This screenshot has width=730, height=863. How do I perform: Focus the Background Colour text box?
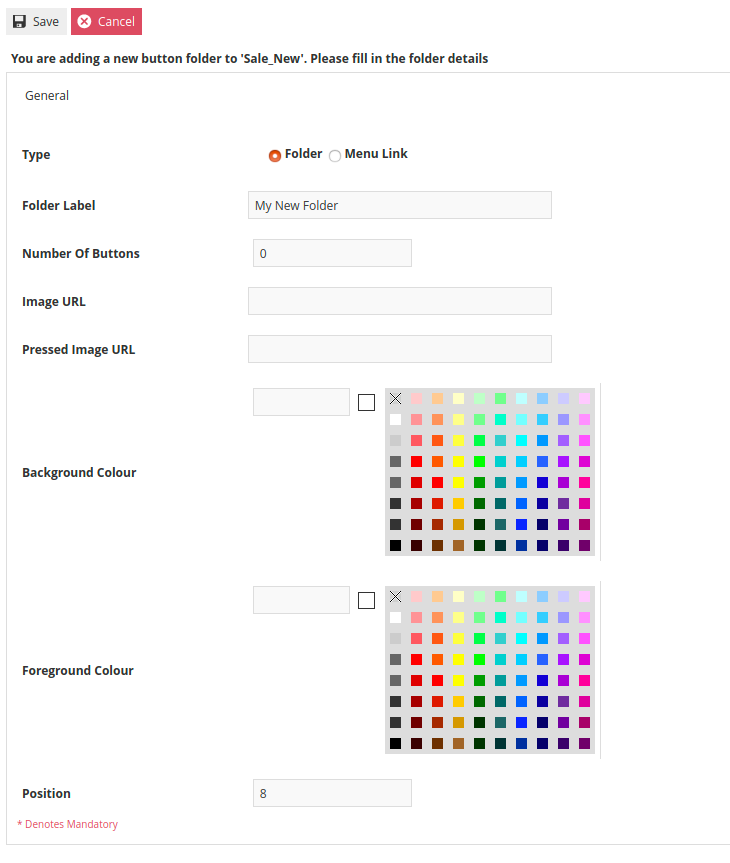tap(301, 402)
